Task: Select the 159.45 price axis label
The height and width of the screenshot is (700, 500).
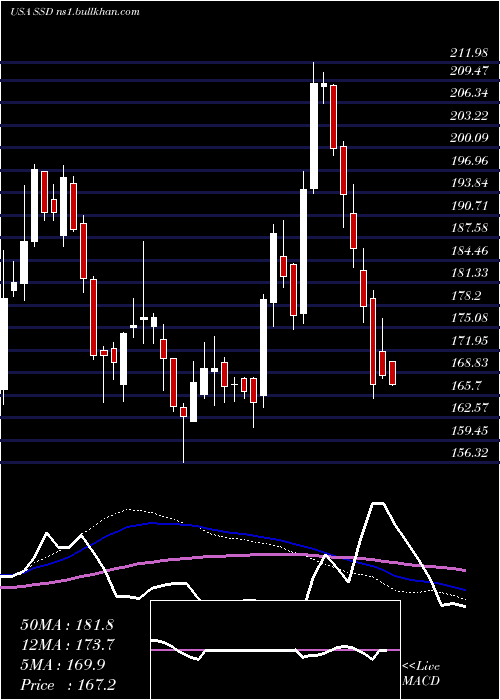Action: click(x=469, y=430)
